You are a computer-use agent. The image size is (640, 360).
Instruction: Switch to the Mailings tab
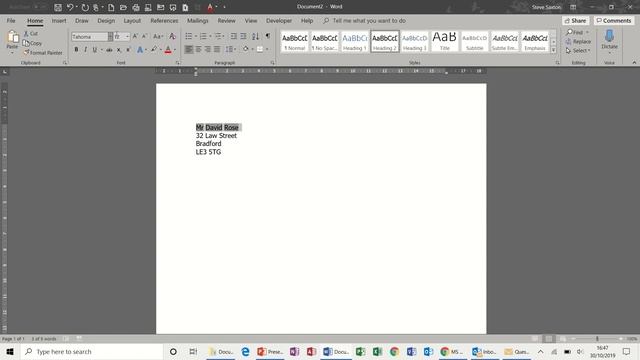pyautogui.click(x=198, y=20)
